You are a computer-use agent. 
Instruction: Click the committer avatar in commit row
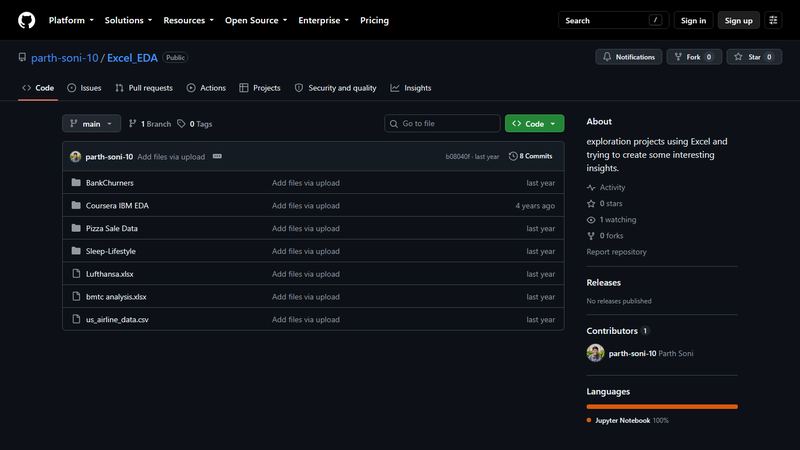pos(76,157)
